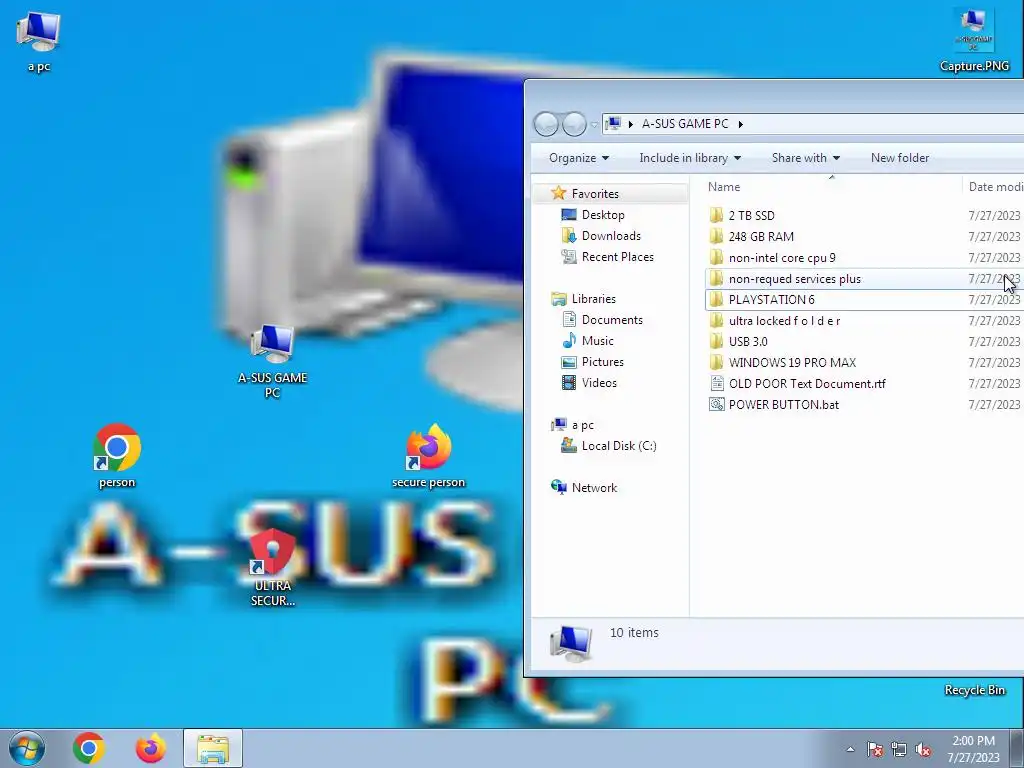Click the Music note icon in Libraries
This screenshot has height=768, width=1024.
[569, 340]
